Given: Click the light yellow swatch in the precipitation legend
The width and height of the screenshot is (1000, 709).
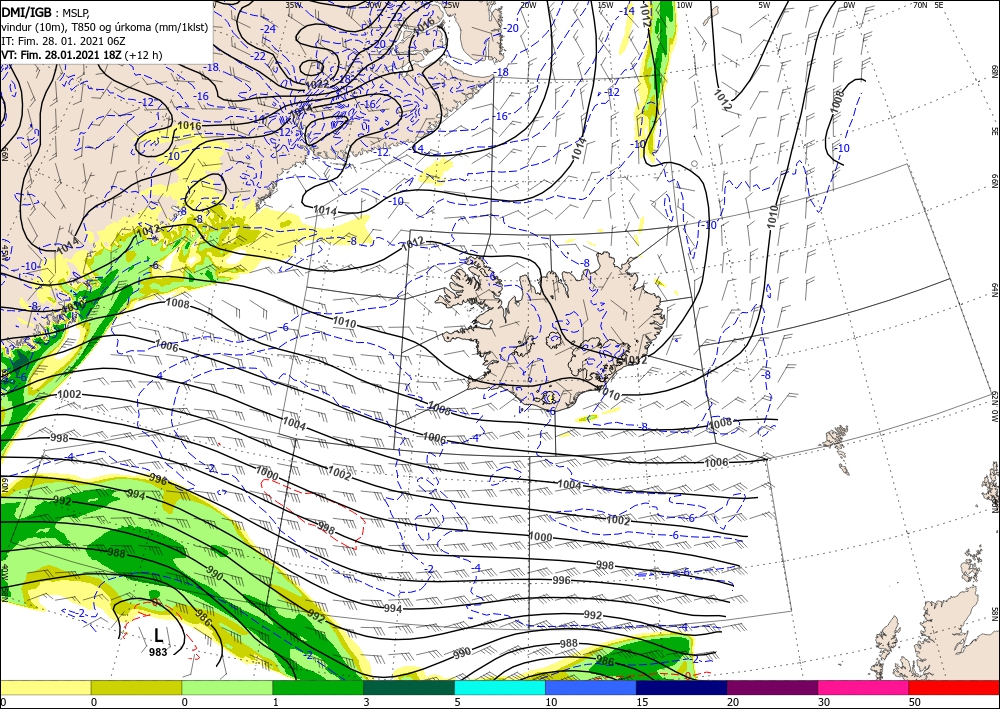Looking at the screenshot, I should pos(45,687).
